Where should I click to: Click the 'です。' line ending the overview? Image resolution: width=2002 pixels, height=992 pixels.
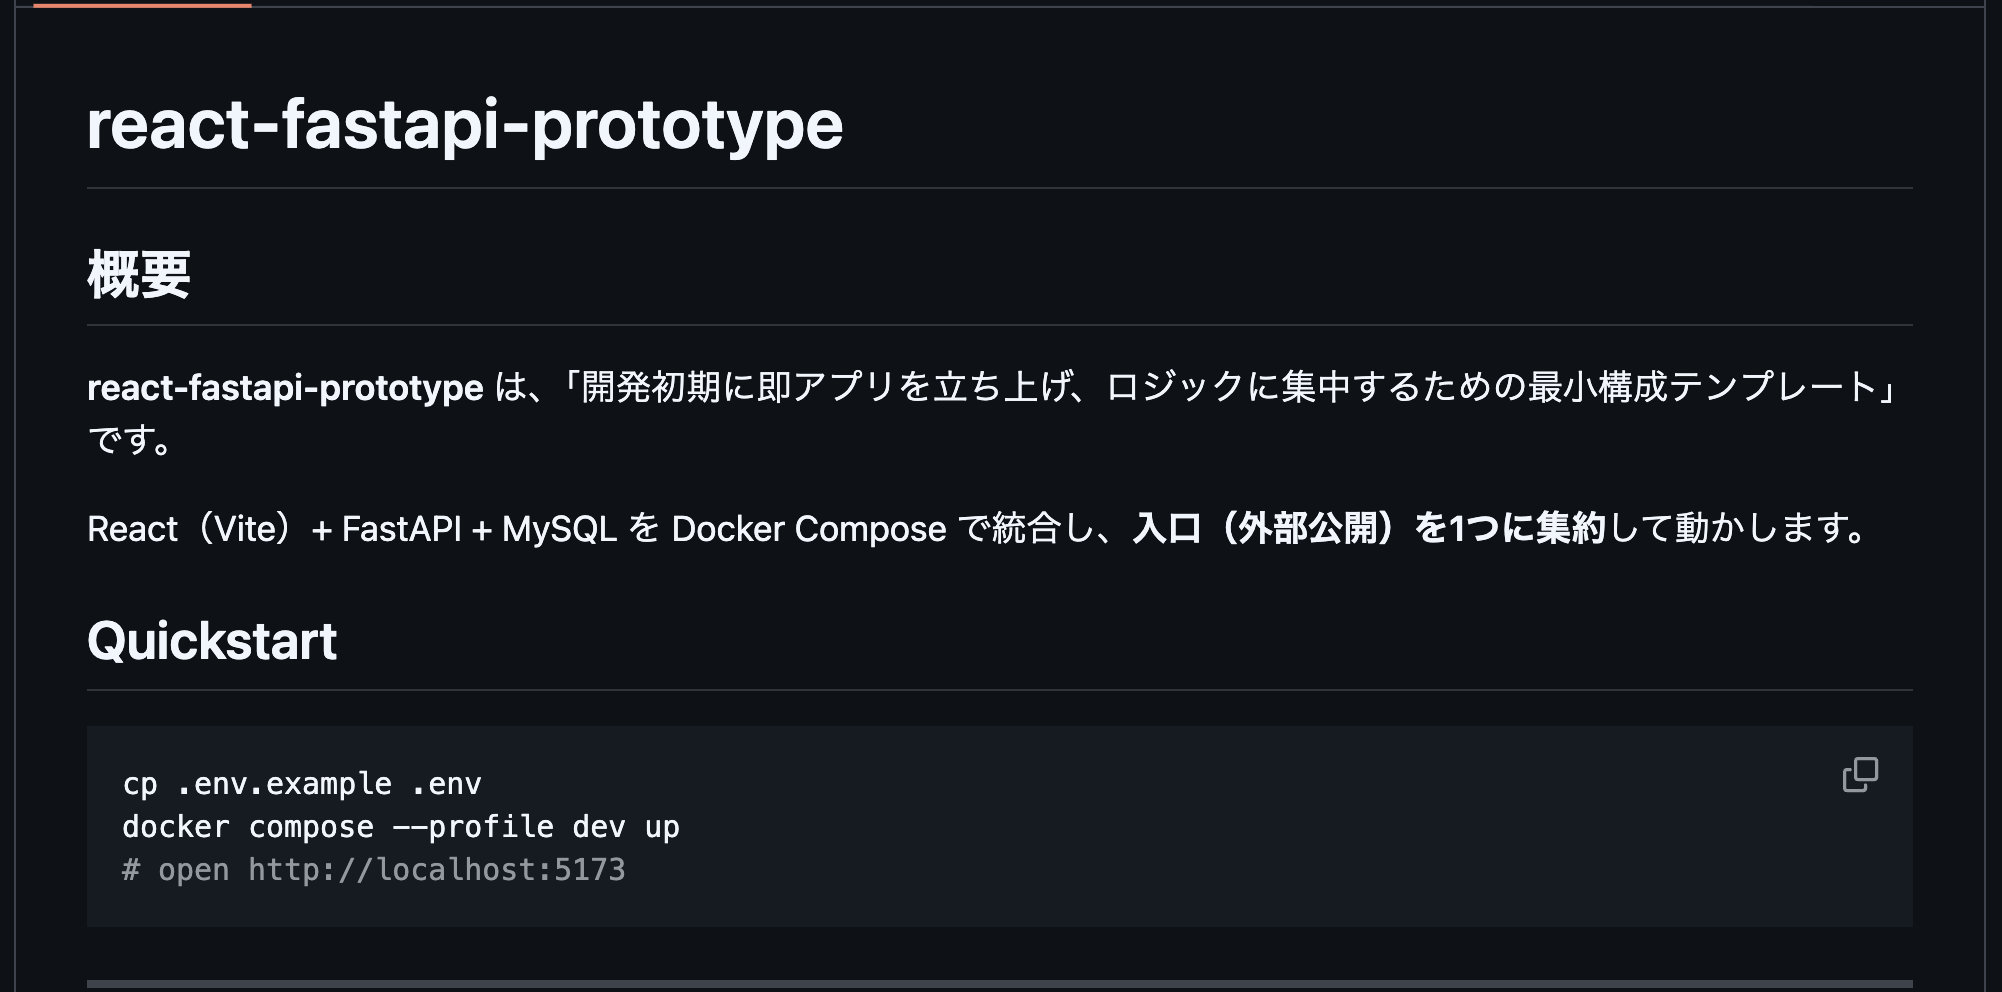130,439
